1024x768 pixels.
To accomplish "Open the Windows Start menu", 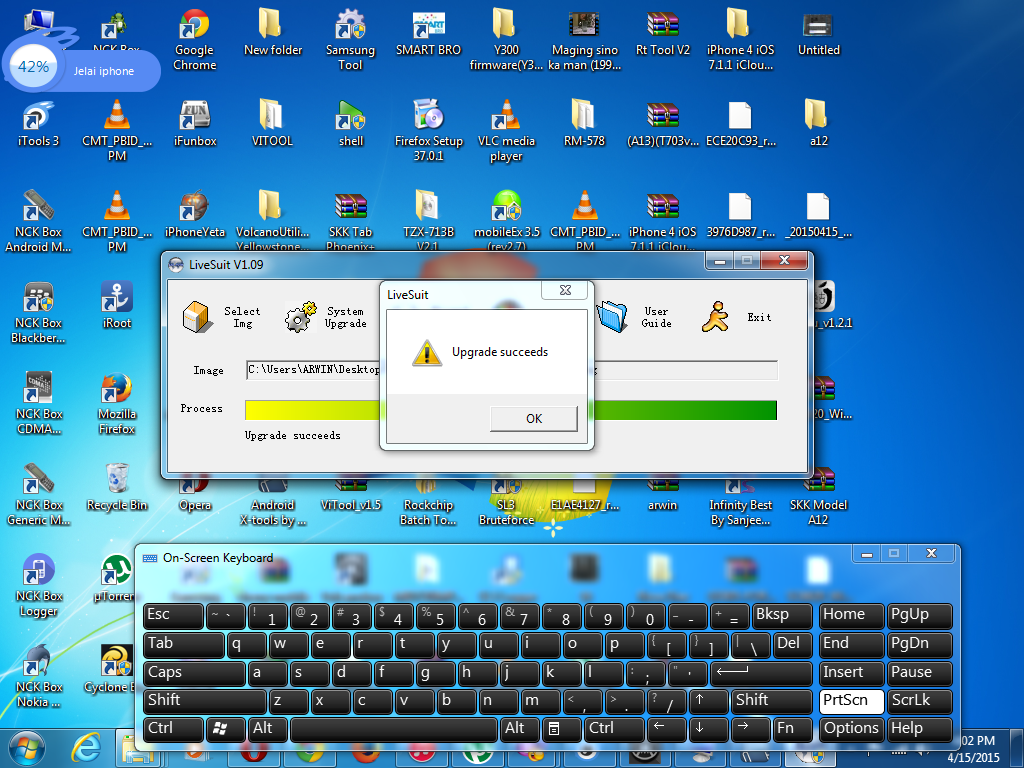I will pos(27,748).
